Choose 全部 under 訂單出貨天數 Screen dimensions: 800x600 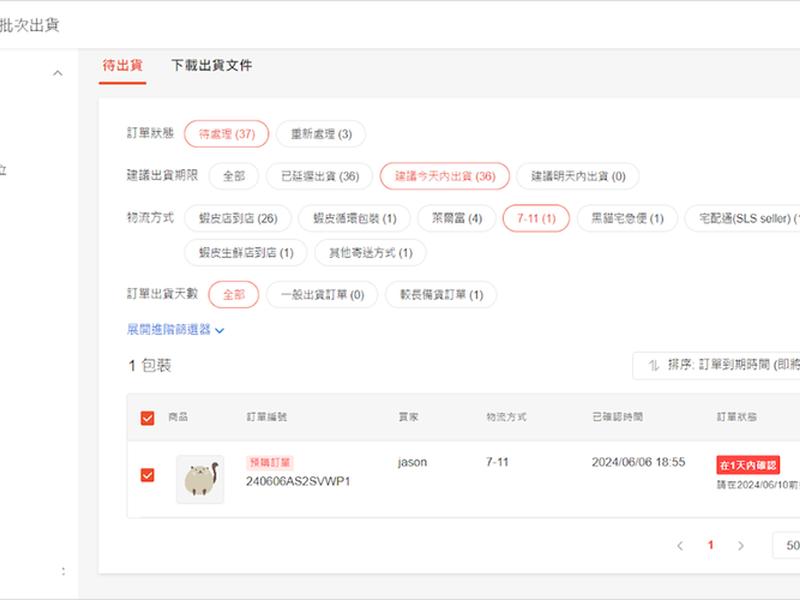(234, 295)
